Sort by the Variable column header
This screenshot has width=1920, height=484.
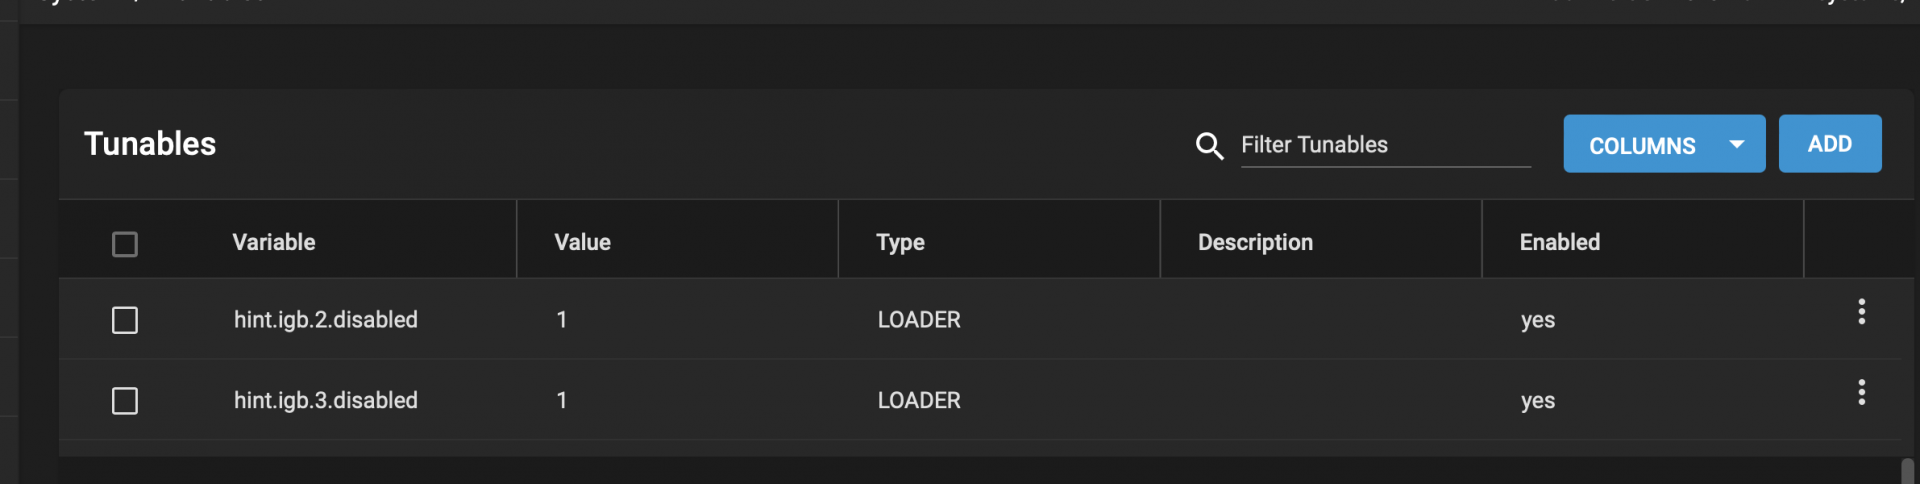coord(274,242)
